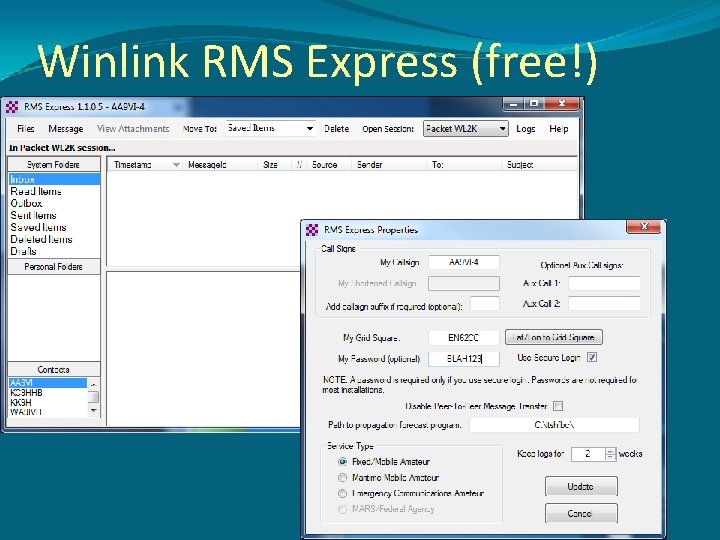Click the RMS Express main window app icon

click(12, 107)
